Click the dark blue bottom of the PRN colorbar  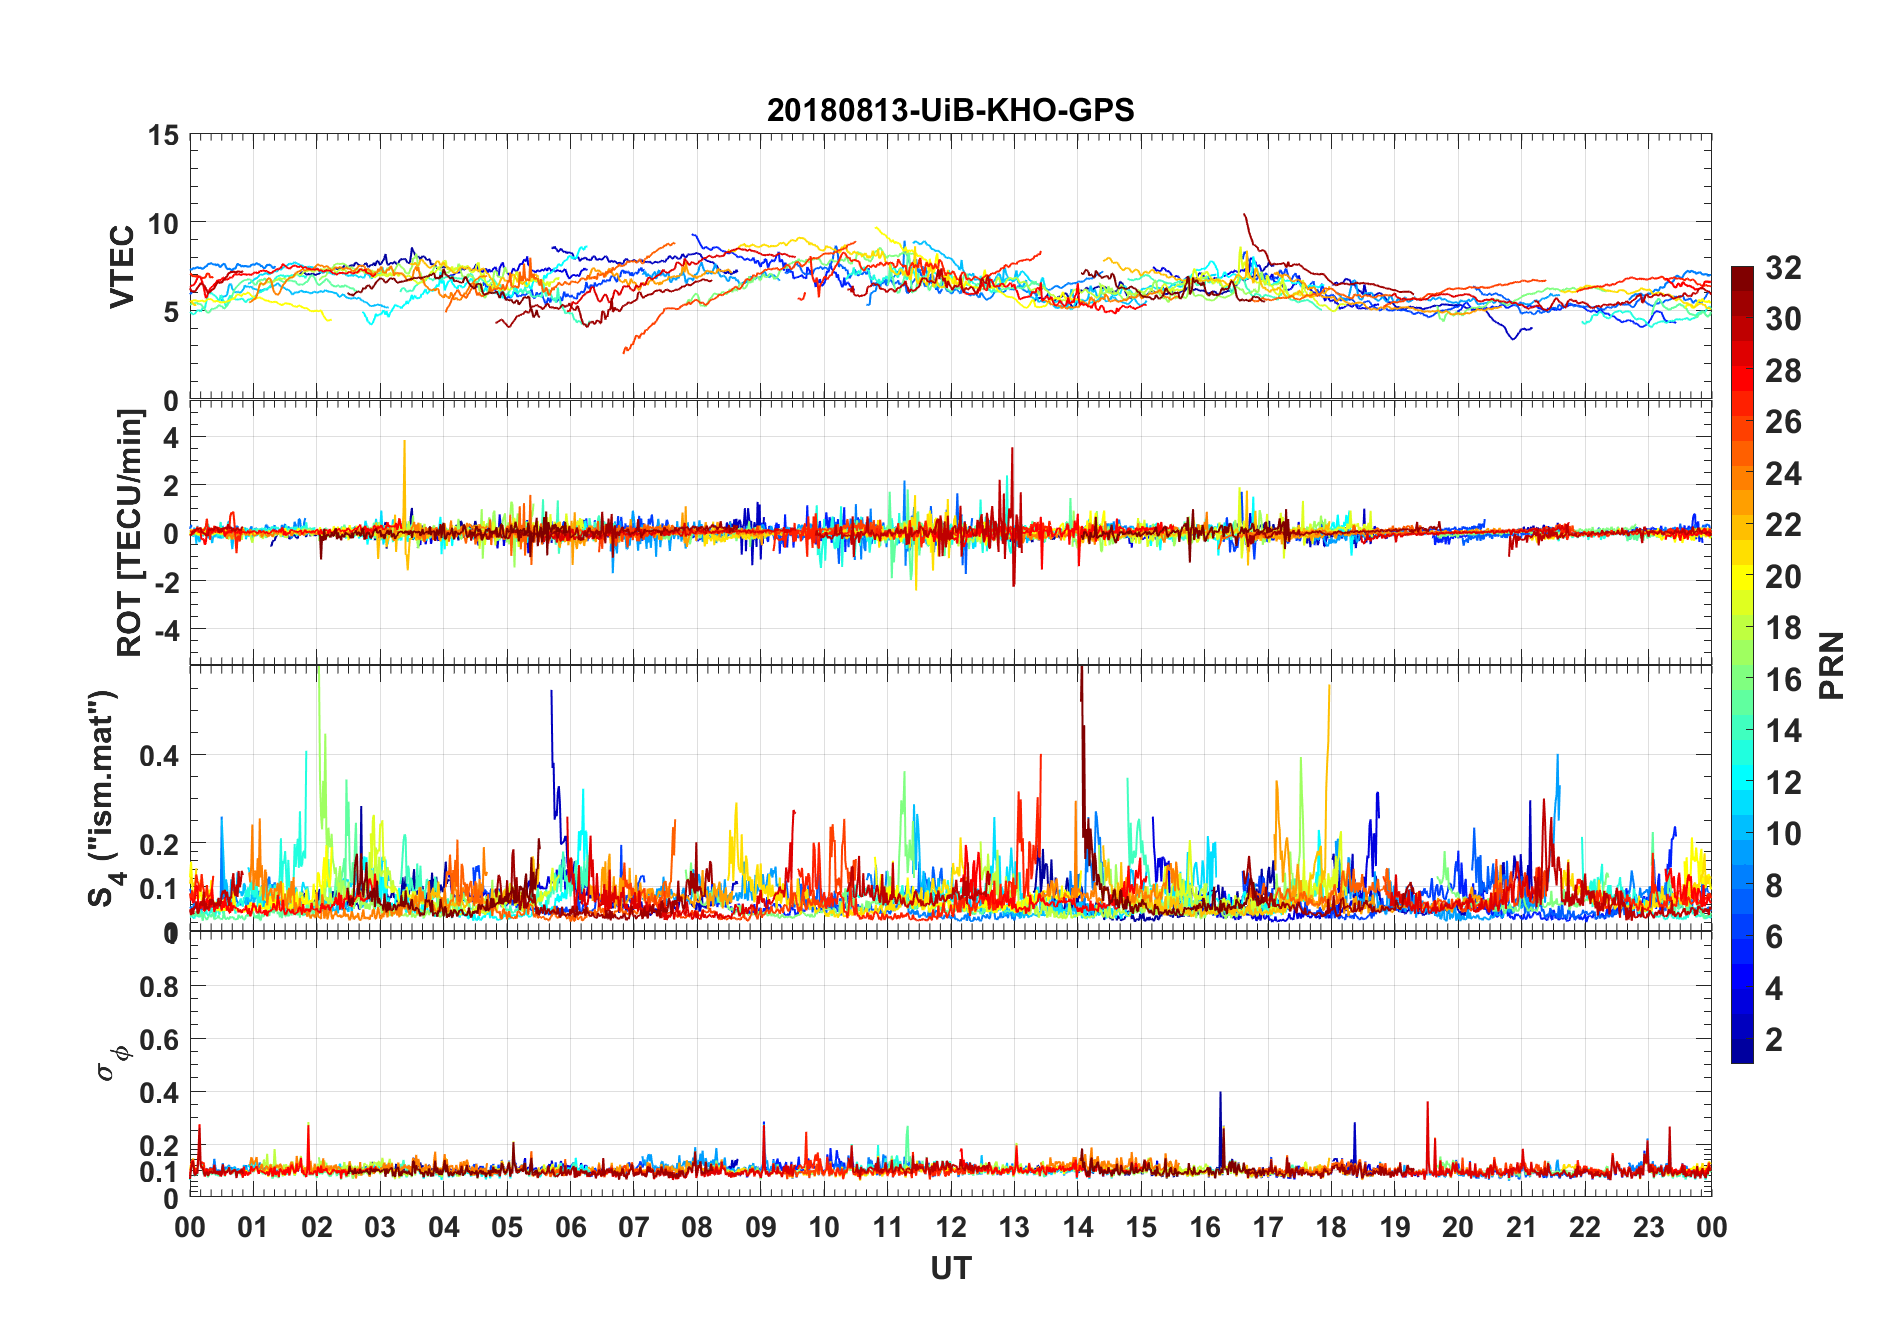pos(1742,1050)
